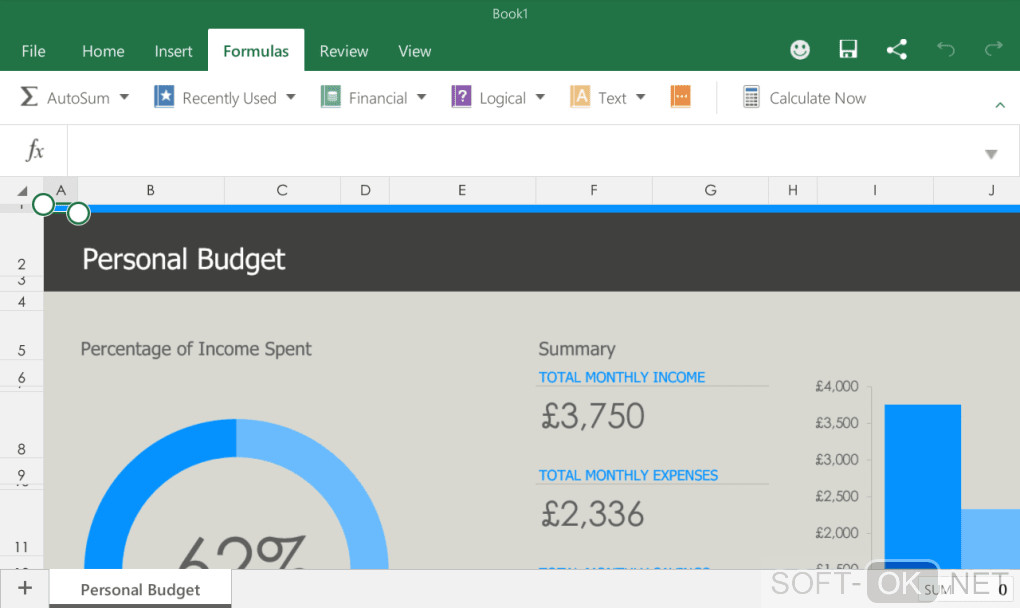Click the tall dark blue income bar

pyautogui.click(x=922, y=486)
